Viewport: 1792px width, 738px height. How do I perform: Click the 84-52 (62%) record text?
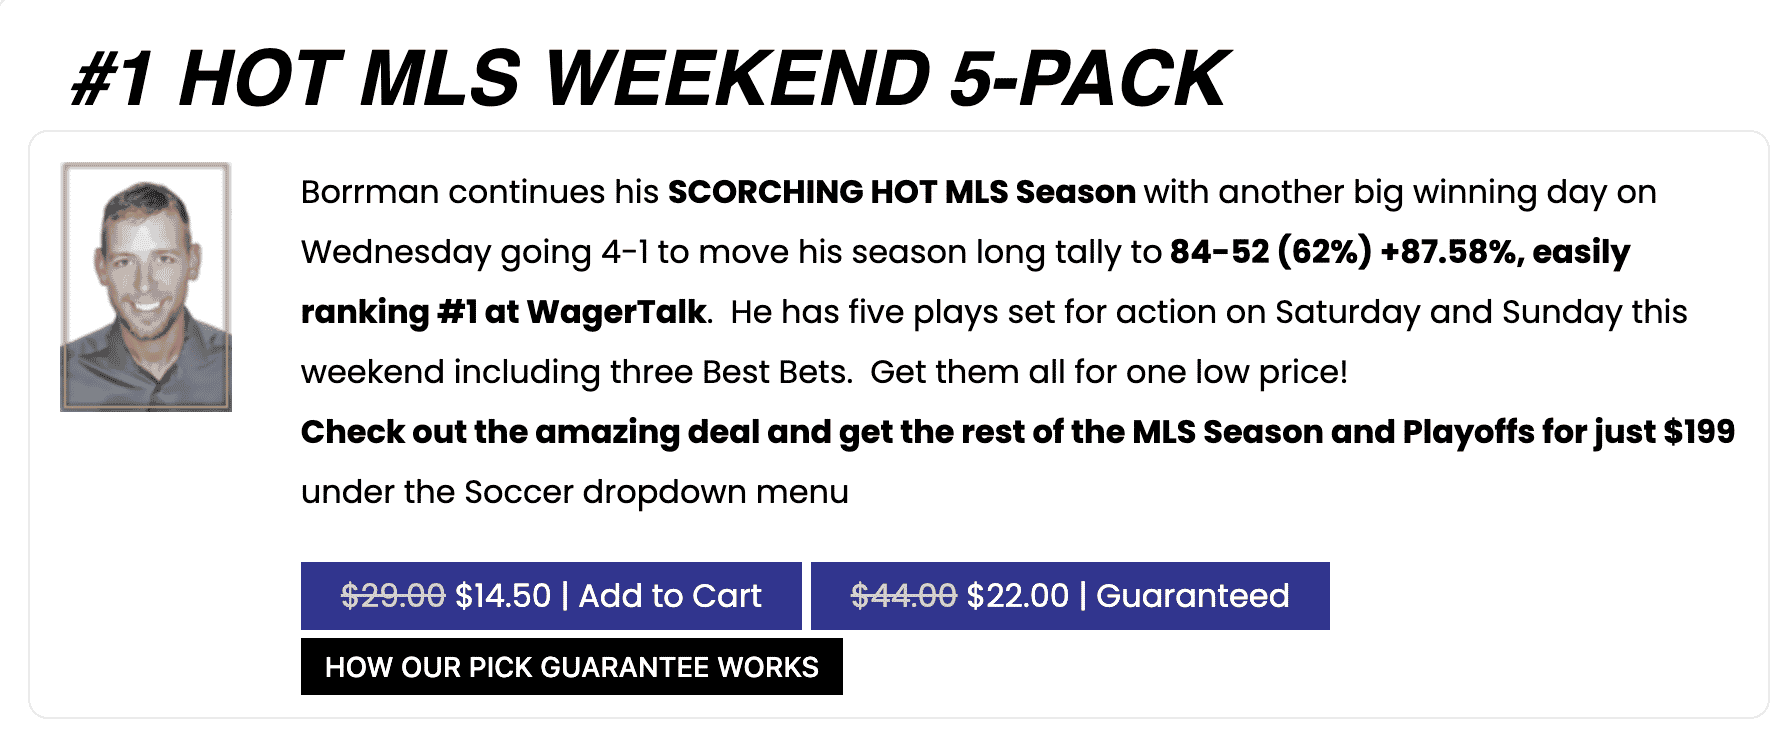(x=1270, y=252)
